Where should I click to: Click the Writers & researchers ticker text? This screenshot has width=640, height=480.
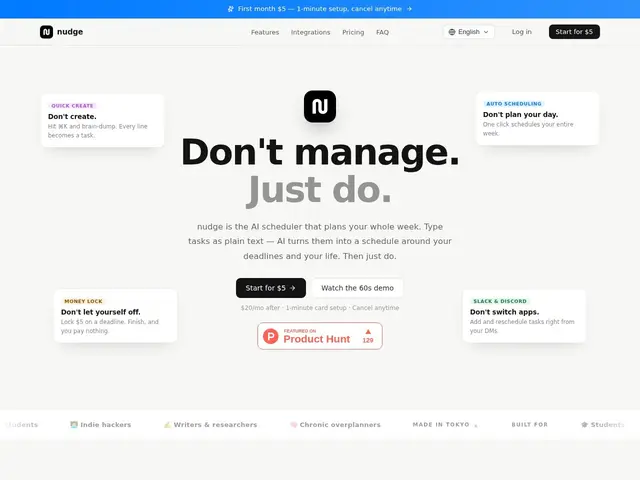point(215,424)
